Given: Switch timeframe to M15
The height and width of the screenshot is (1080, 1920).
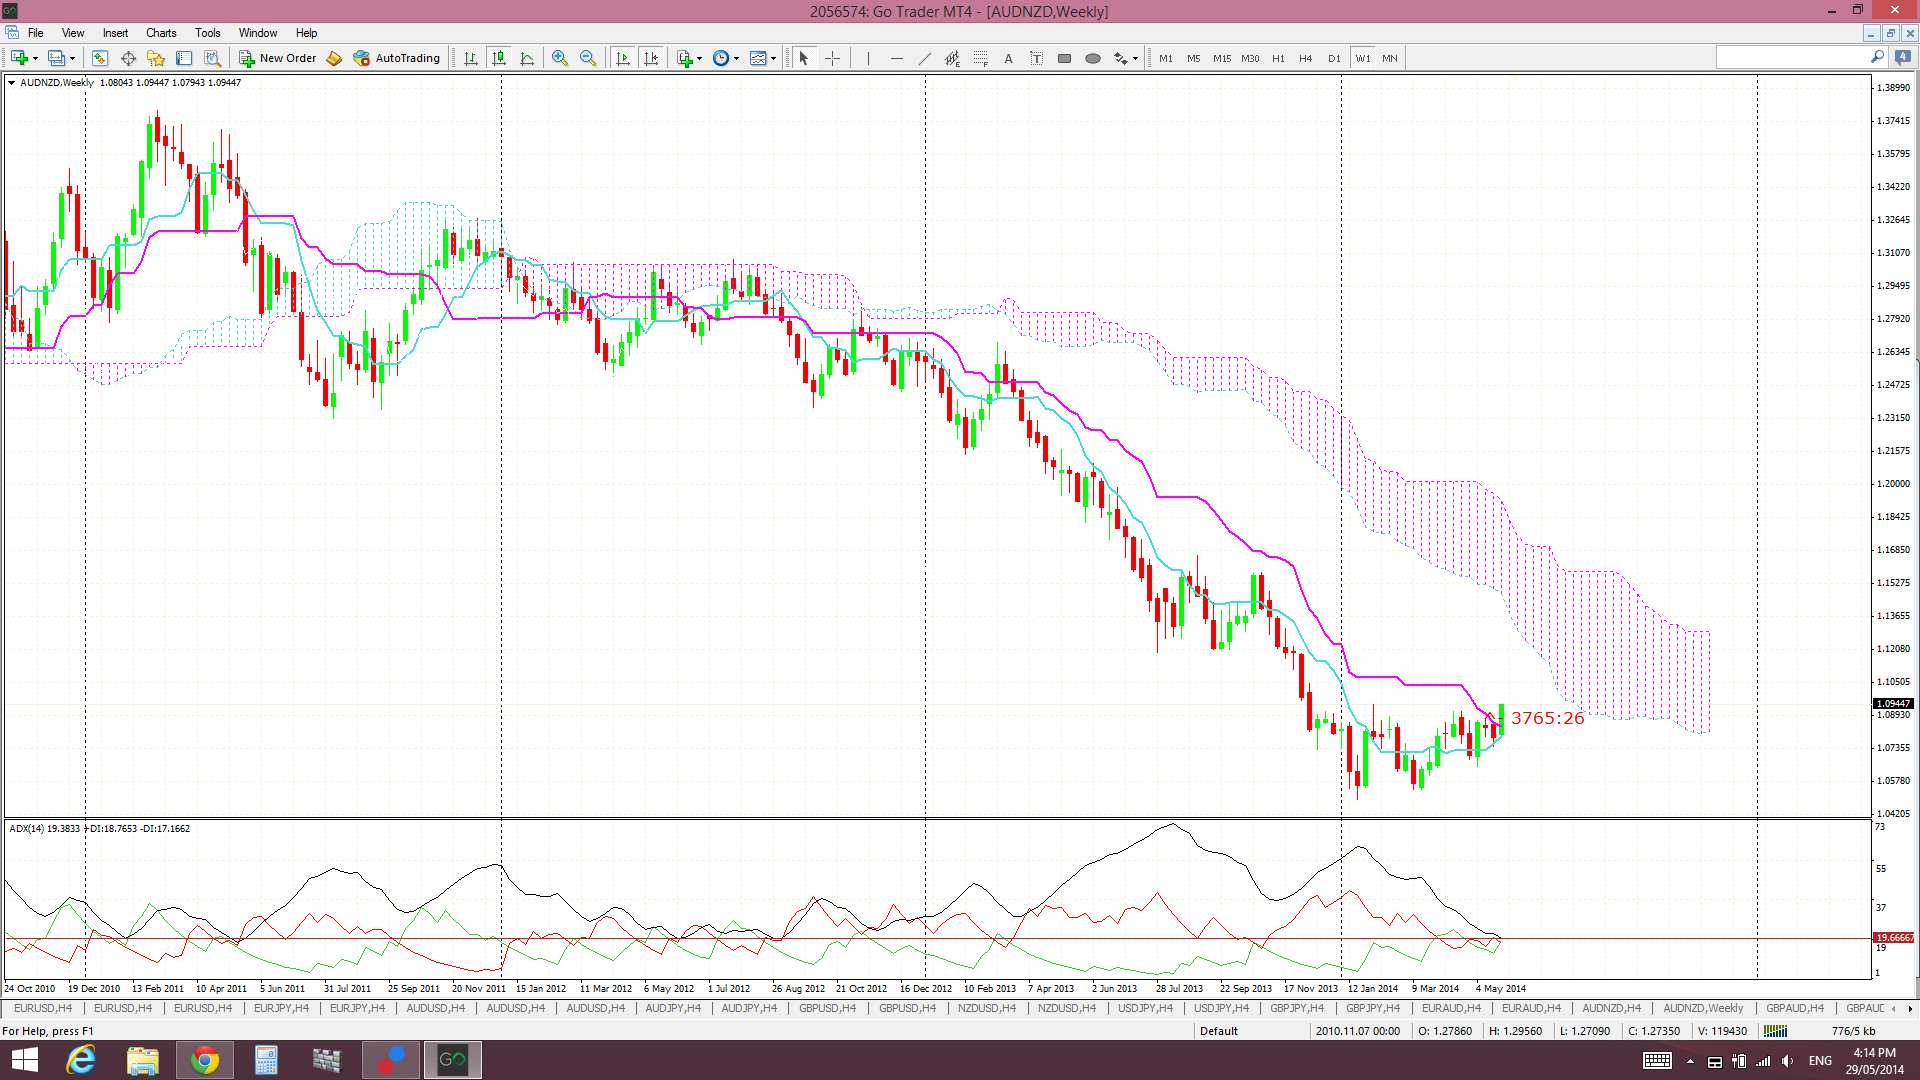Looking at the screenshot, I should tap(1222, 58).
